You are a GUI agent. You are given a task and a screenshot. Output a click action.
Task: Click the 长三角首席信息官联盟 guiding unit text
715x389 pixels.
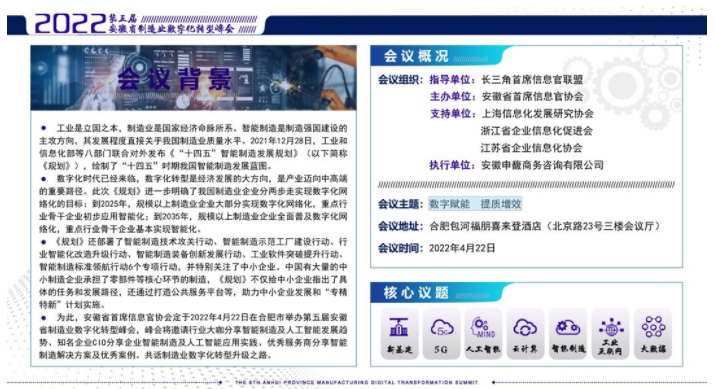[x=532, y=80]
